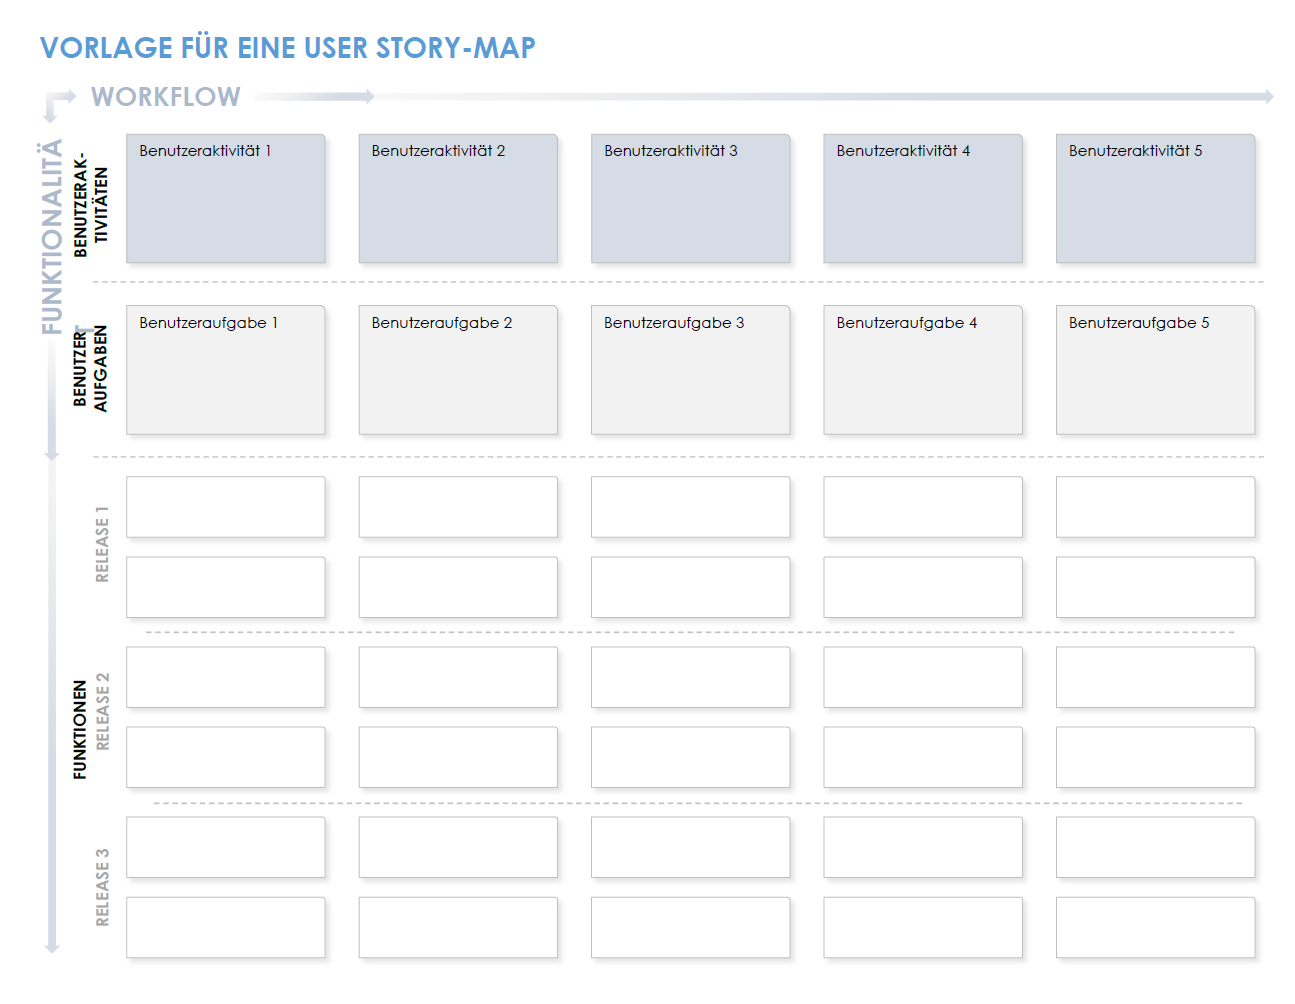Select the Benutzeraufgabe 2 card

coord(458,370)
